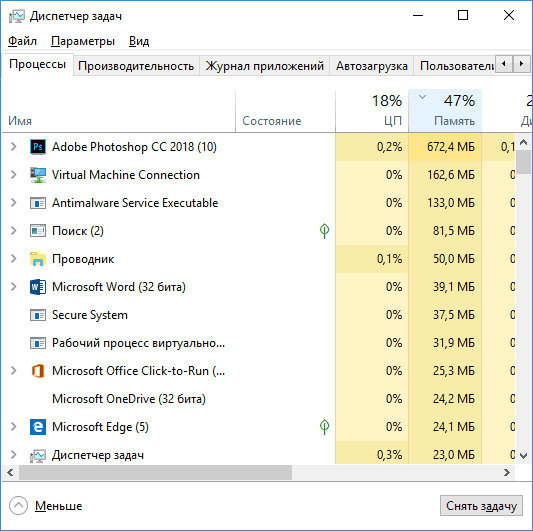Collapse details with the Меньше arrow
This screenshot has width=533, height=531.
[18, 506]
